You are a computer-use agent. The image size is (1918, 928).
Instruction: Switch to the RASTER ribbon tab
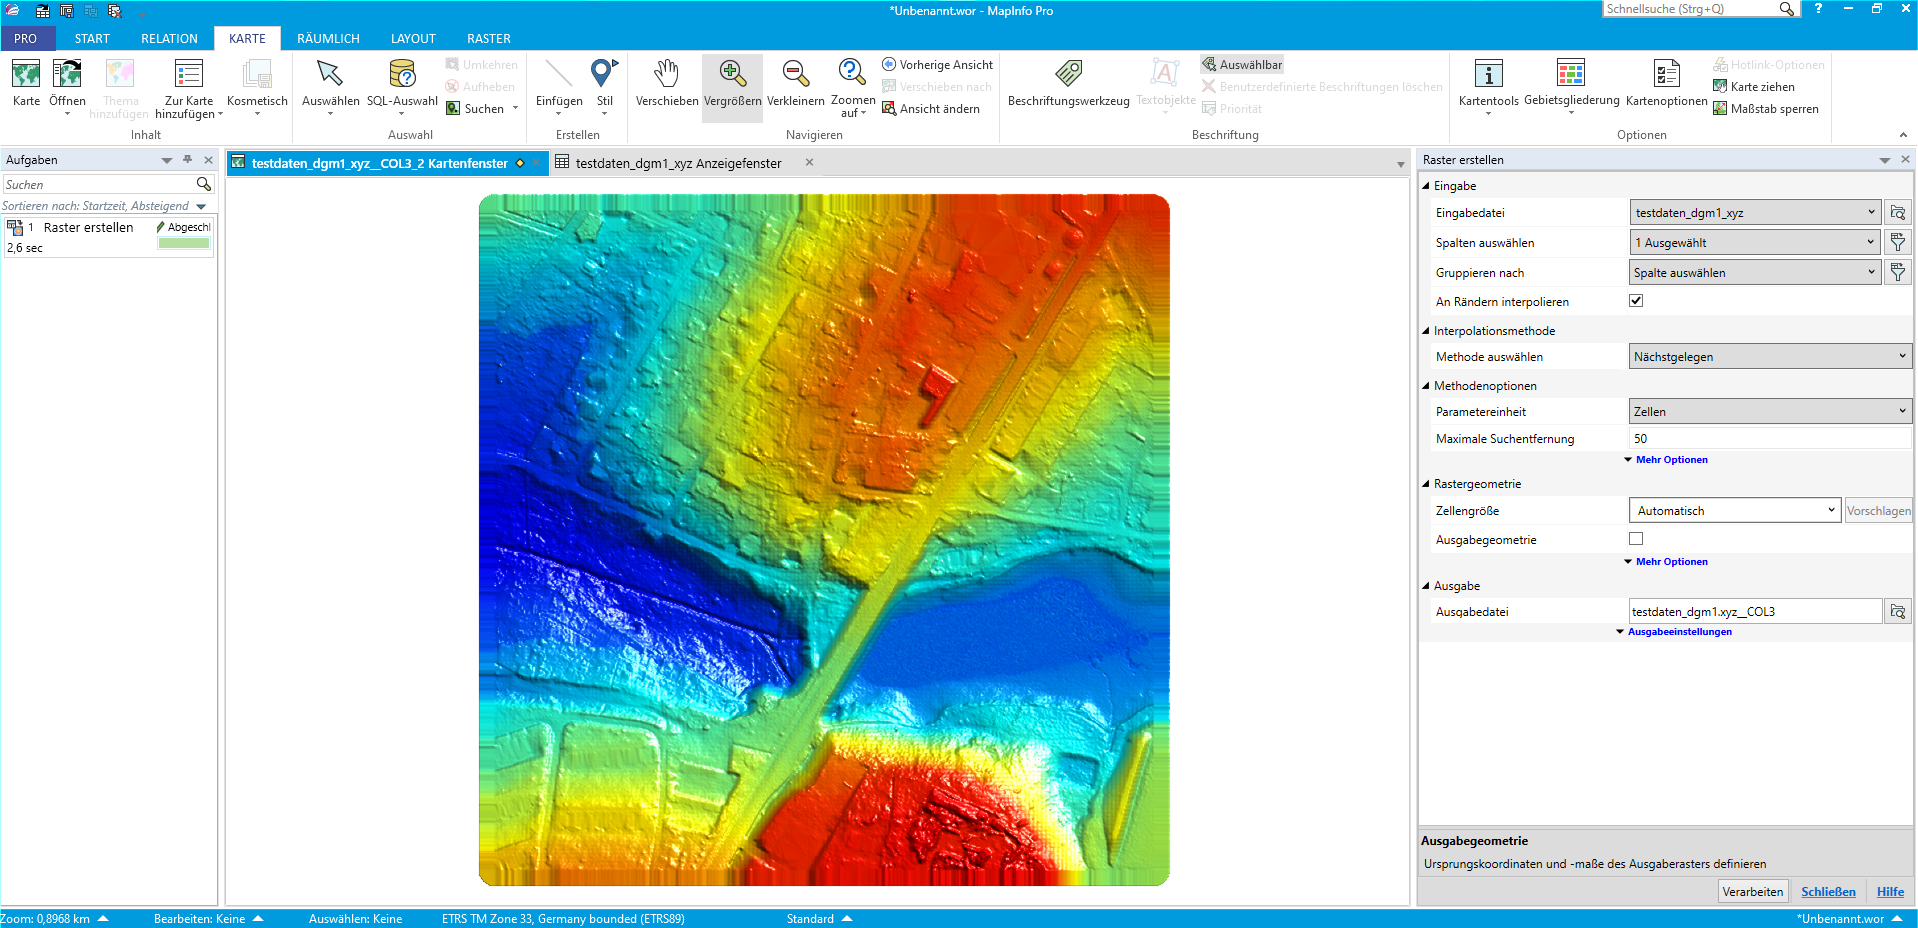pos(489,38)
